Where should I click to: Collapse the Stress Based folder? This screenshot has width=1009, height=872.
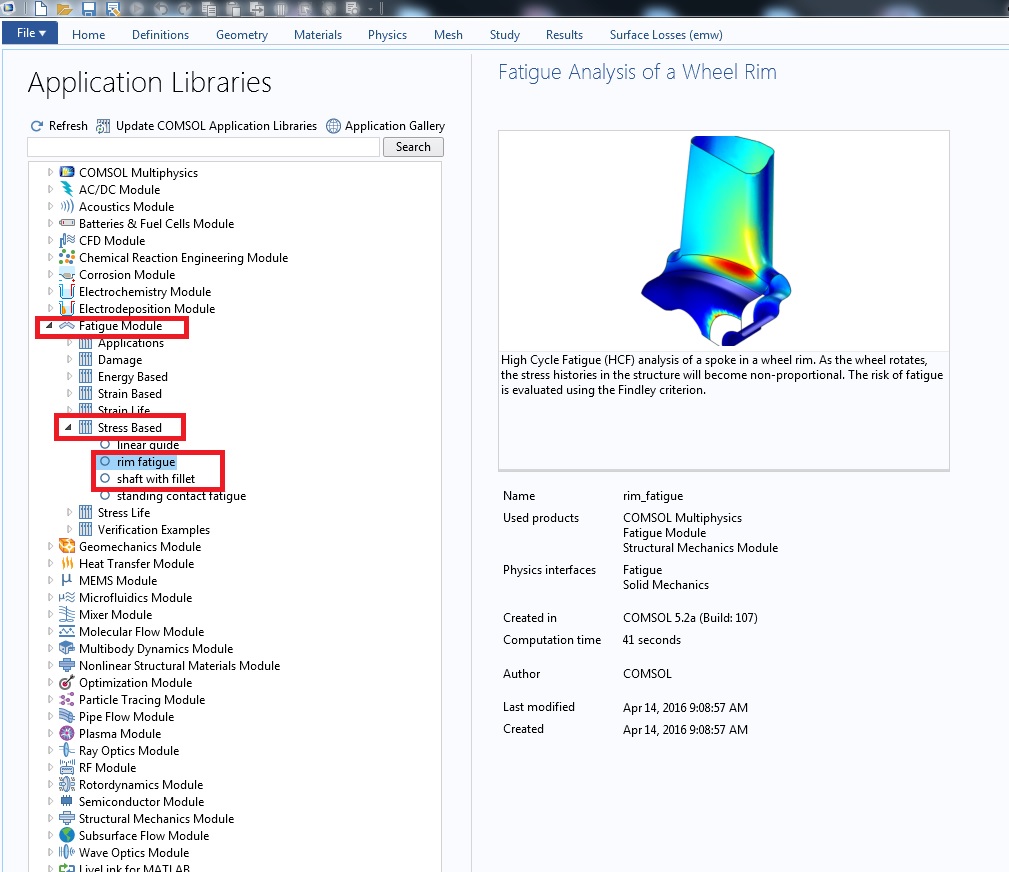point(69,428)
